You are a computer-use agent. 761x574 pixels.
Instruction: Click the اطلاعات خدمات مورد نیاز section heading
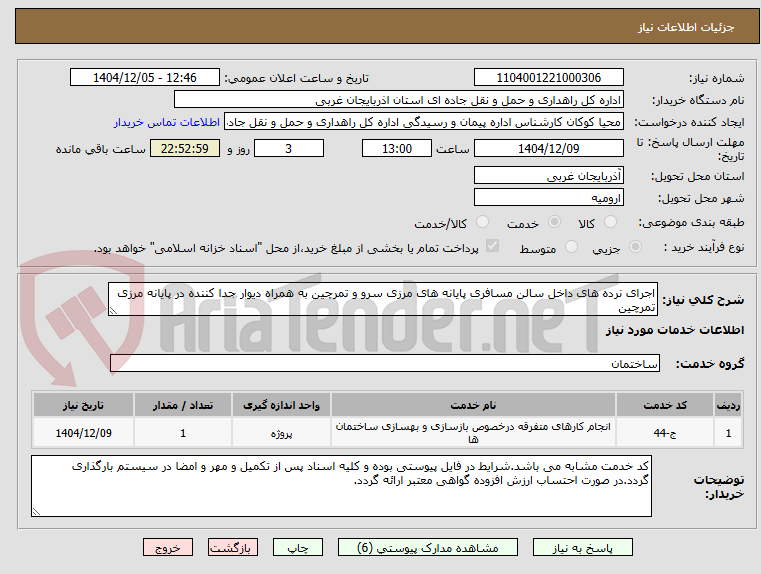click(675, 330)
